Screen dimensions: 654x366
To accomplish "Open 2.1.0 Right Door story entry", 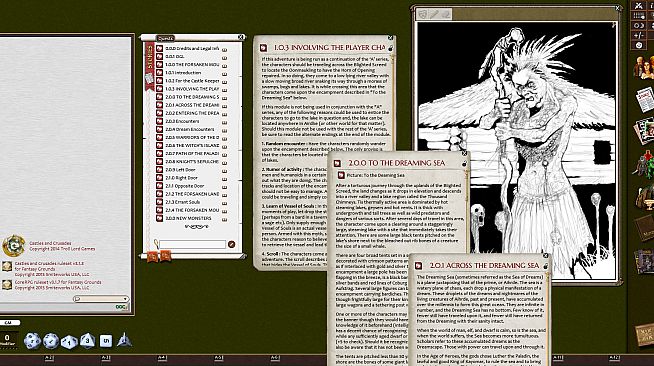I will click(x=181, y=178).
